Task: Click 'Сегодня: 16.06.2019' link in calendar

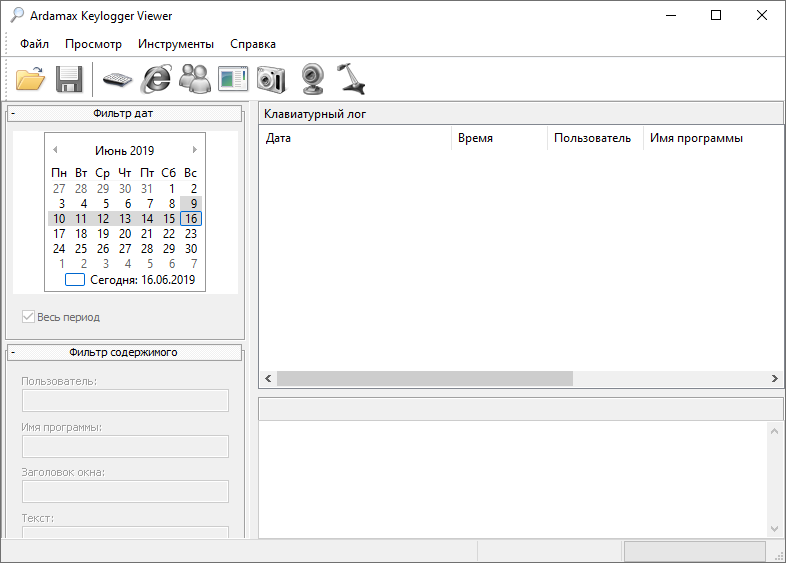Action: pyautogui.click(x=142, y=280)
